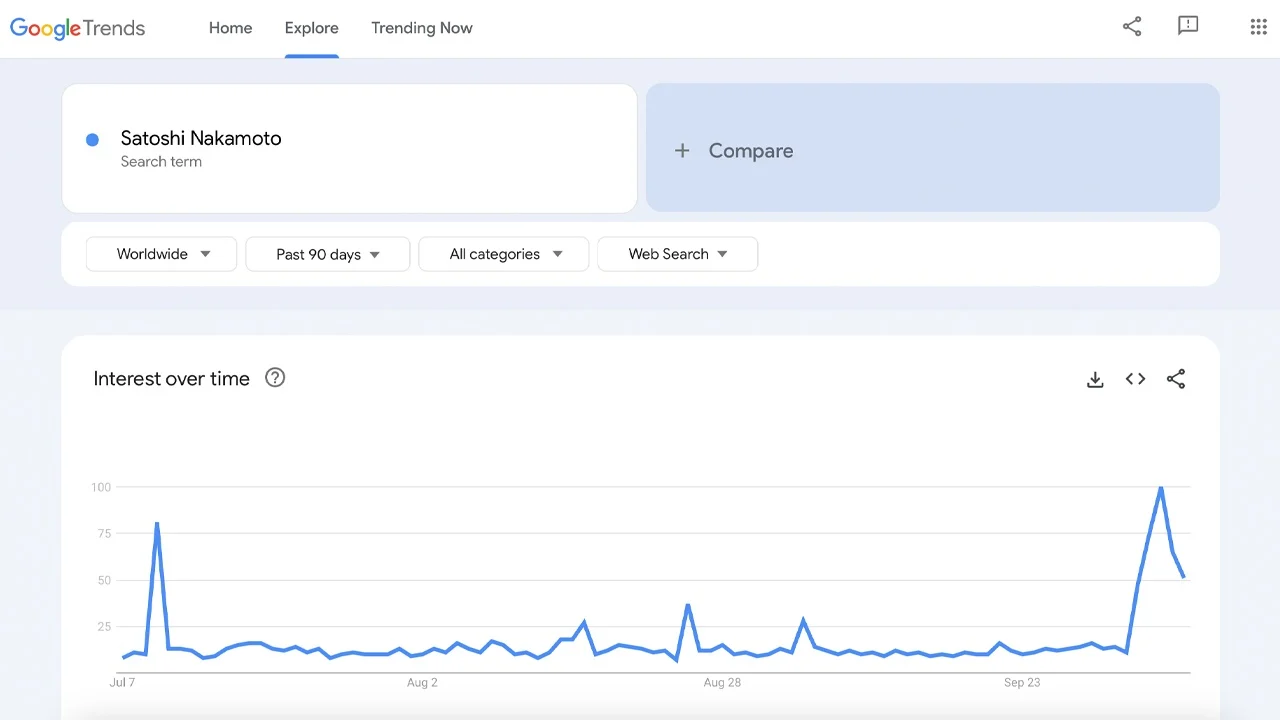
Task: Open help icon beside Interest over time
Action: (x=275, y=378)
